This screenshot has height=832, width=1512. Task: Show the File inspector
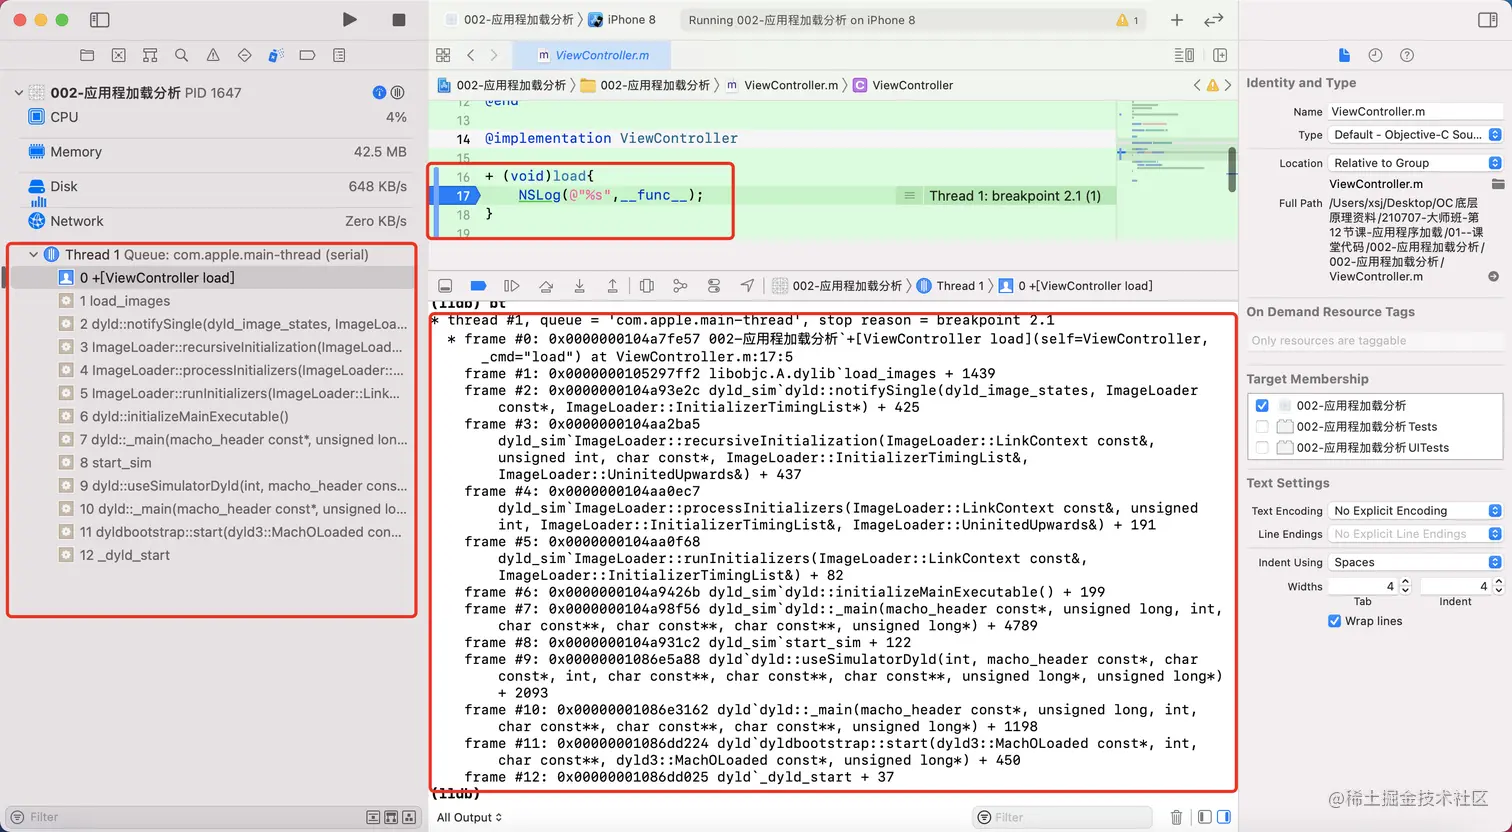1344,56
